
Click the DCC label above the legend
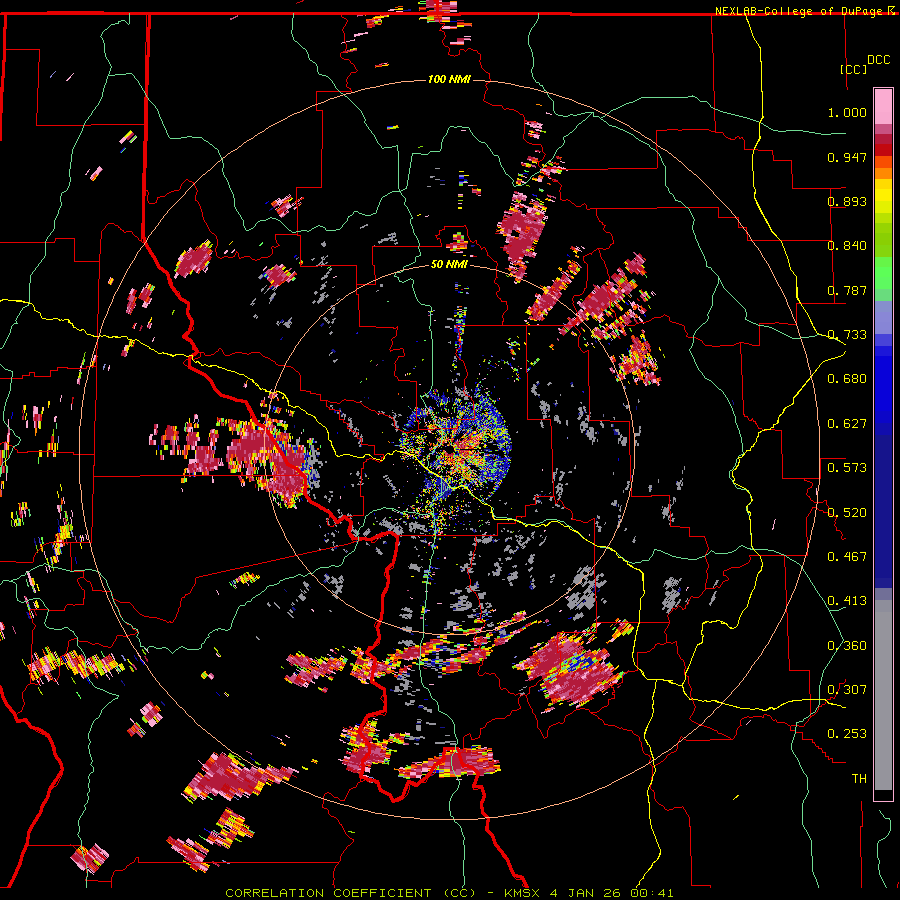[878, 60]
